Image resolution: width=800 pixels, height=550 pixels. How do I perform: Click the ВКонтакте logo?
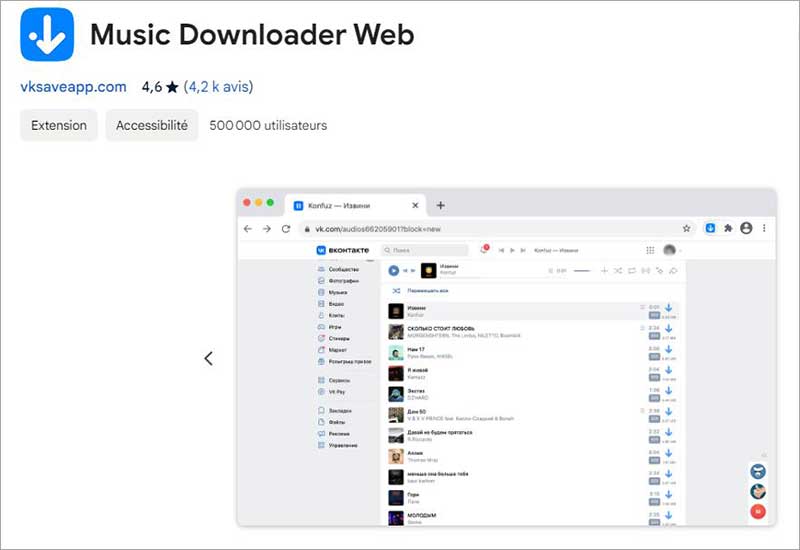pyautogui.click(x=342, y=250)
